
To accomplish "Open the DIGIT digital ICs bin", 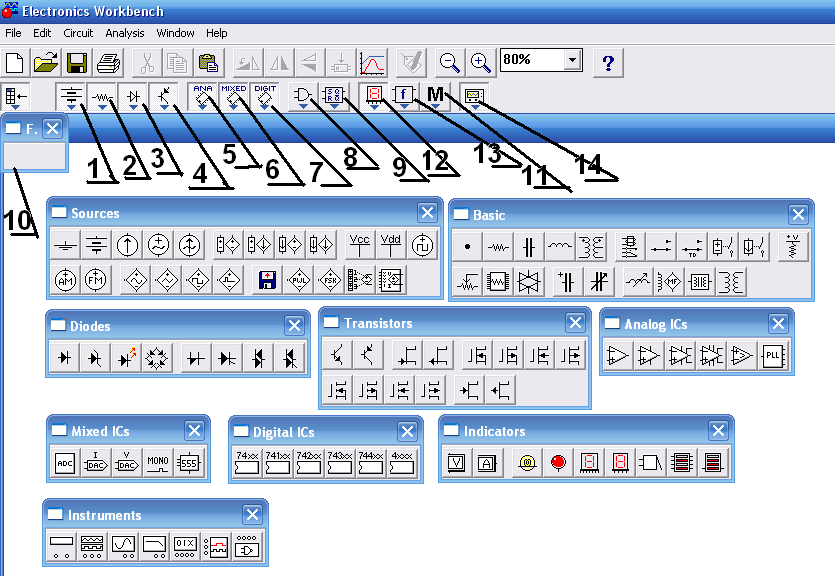I will (x=265, y=97).
